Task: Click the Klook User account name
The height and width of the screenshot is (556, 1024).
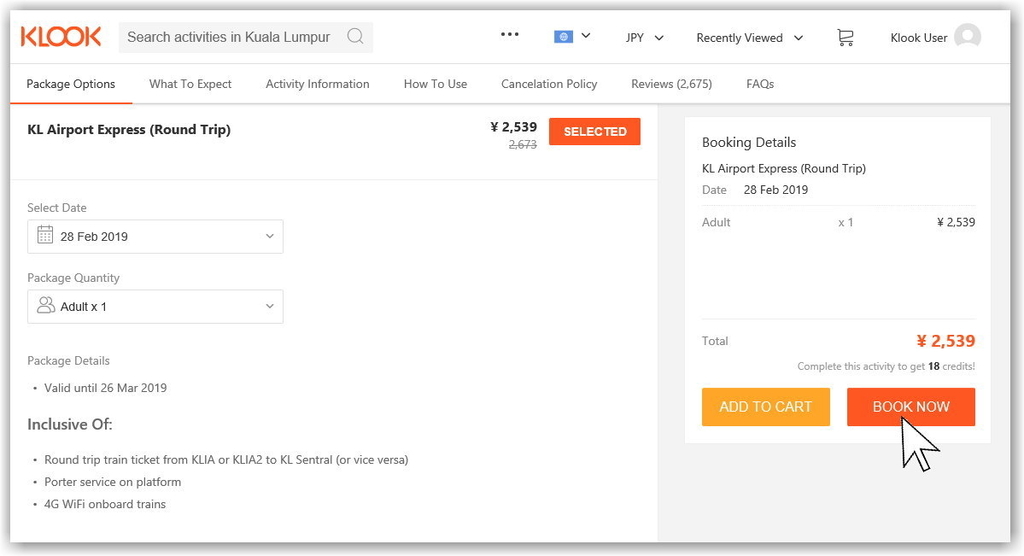Action: click(918, 38)
